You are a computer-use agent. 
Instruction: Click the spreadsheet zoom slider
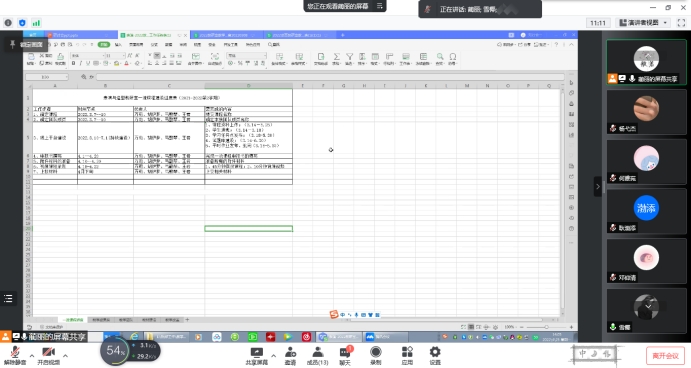(x=546, y=327)
